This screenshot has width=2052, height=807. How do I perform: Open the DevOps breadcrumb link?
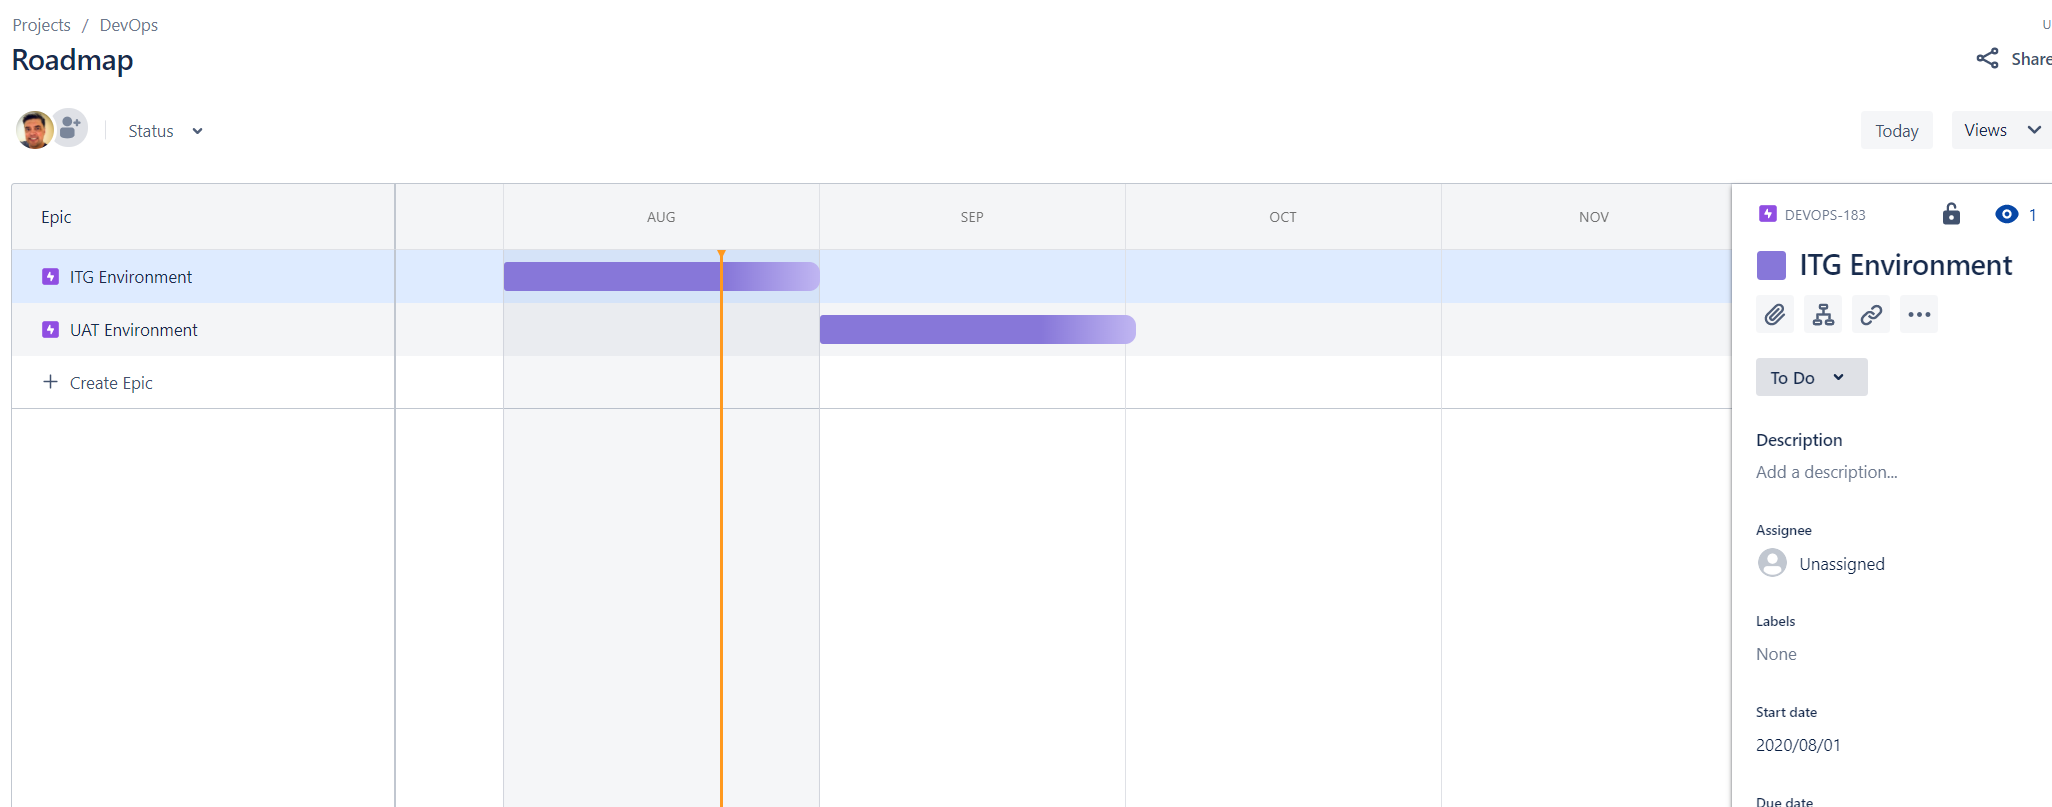point(129,25)
